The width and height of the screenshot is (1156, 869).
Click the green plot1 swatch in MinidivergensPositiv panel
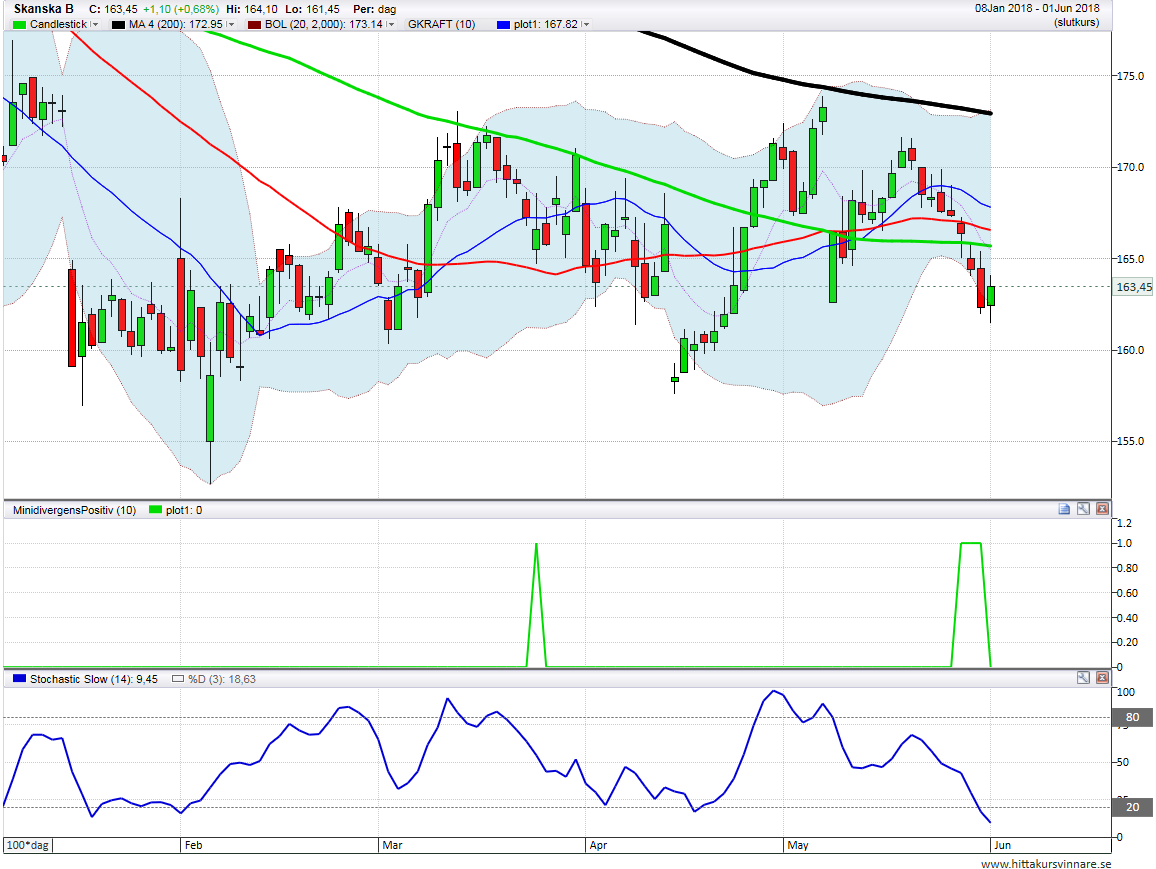click(x=155, y=509)
